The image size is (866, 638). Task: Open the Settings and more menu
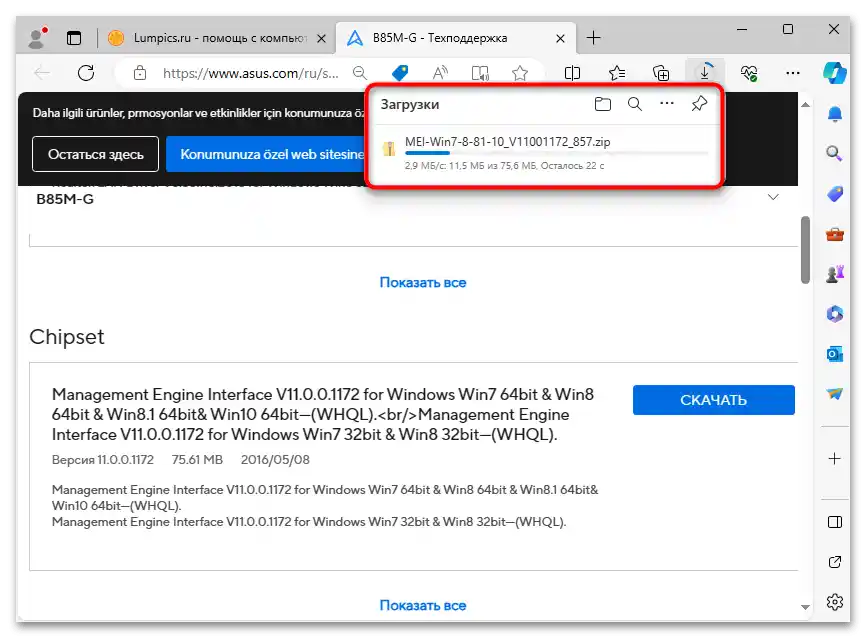coord(793,72)
